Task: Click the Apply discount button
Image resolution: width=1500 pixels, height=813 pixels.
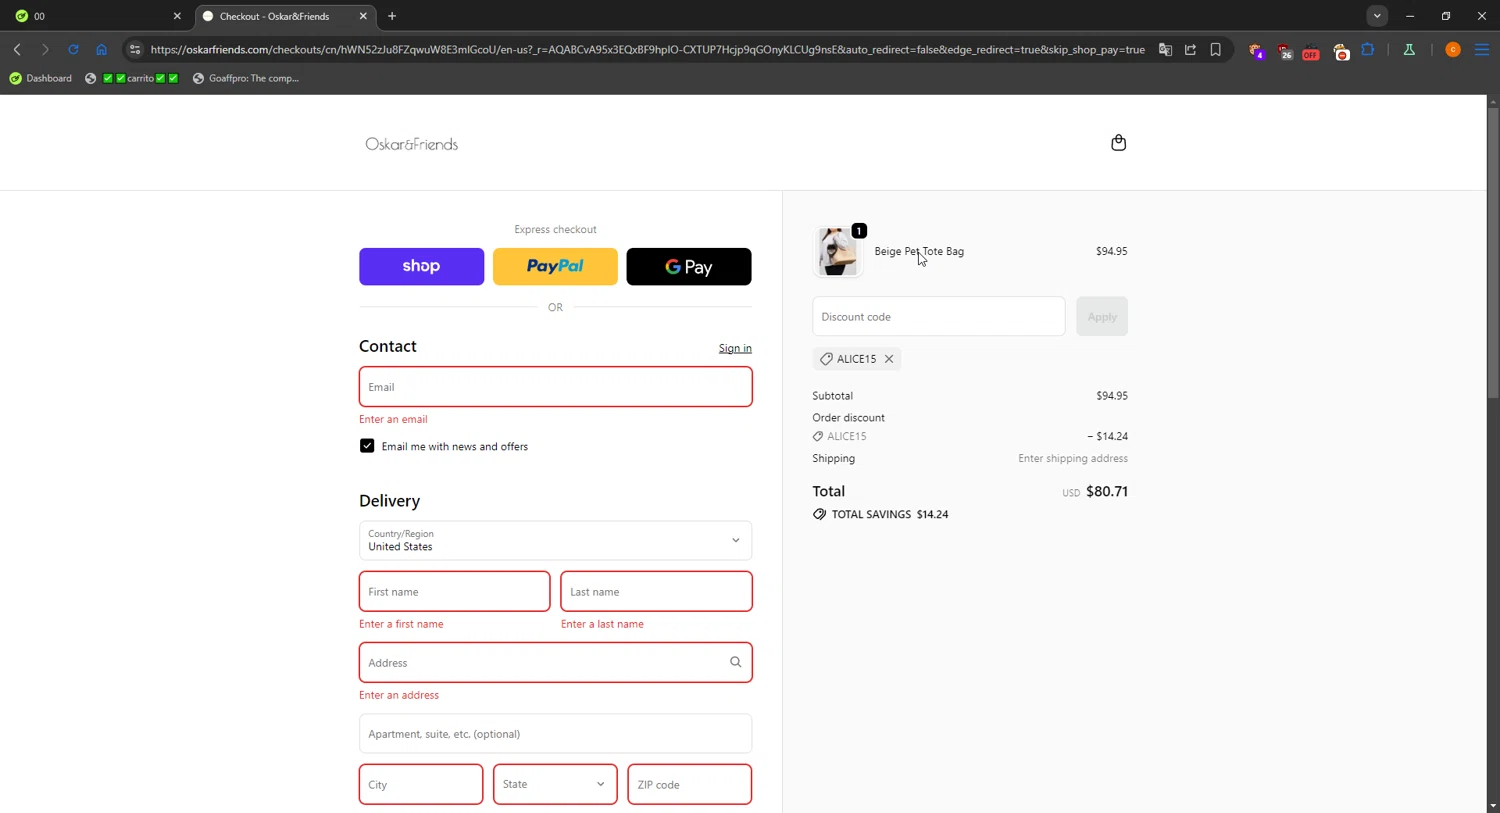Action: tap(1102, 316)
